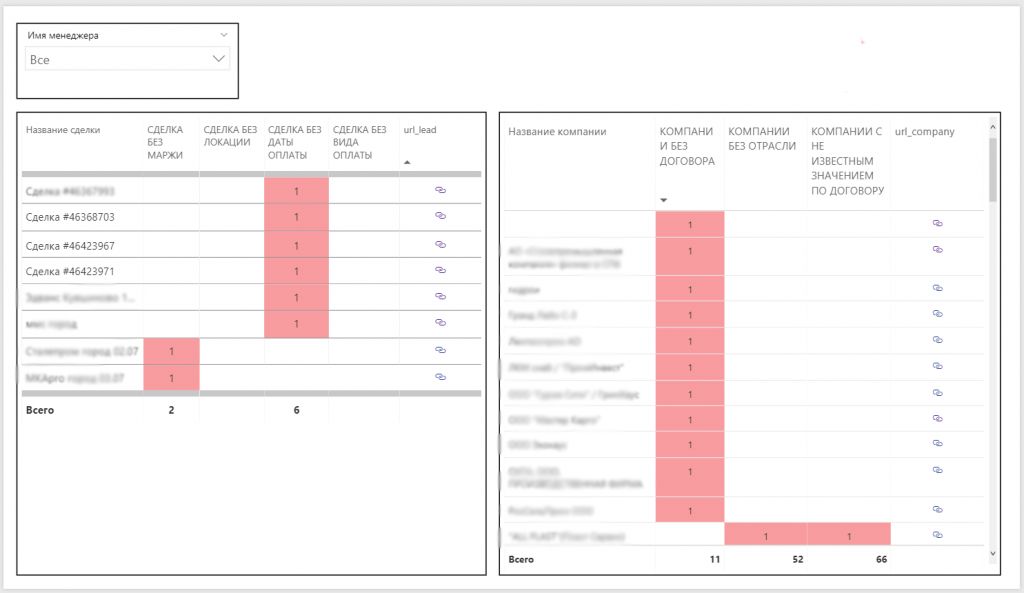Screen dimensions: 1024x593
Task: Open url_company link in row without company name
Action: [x=937, y=223]
